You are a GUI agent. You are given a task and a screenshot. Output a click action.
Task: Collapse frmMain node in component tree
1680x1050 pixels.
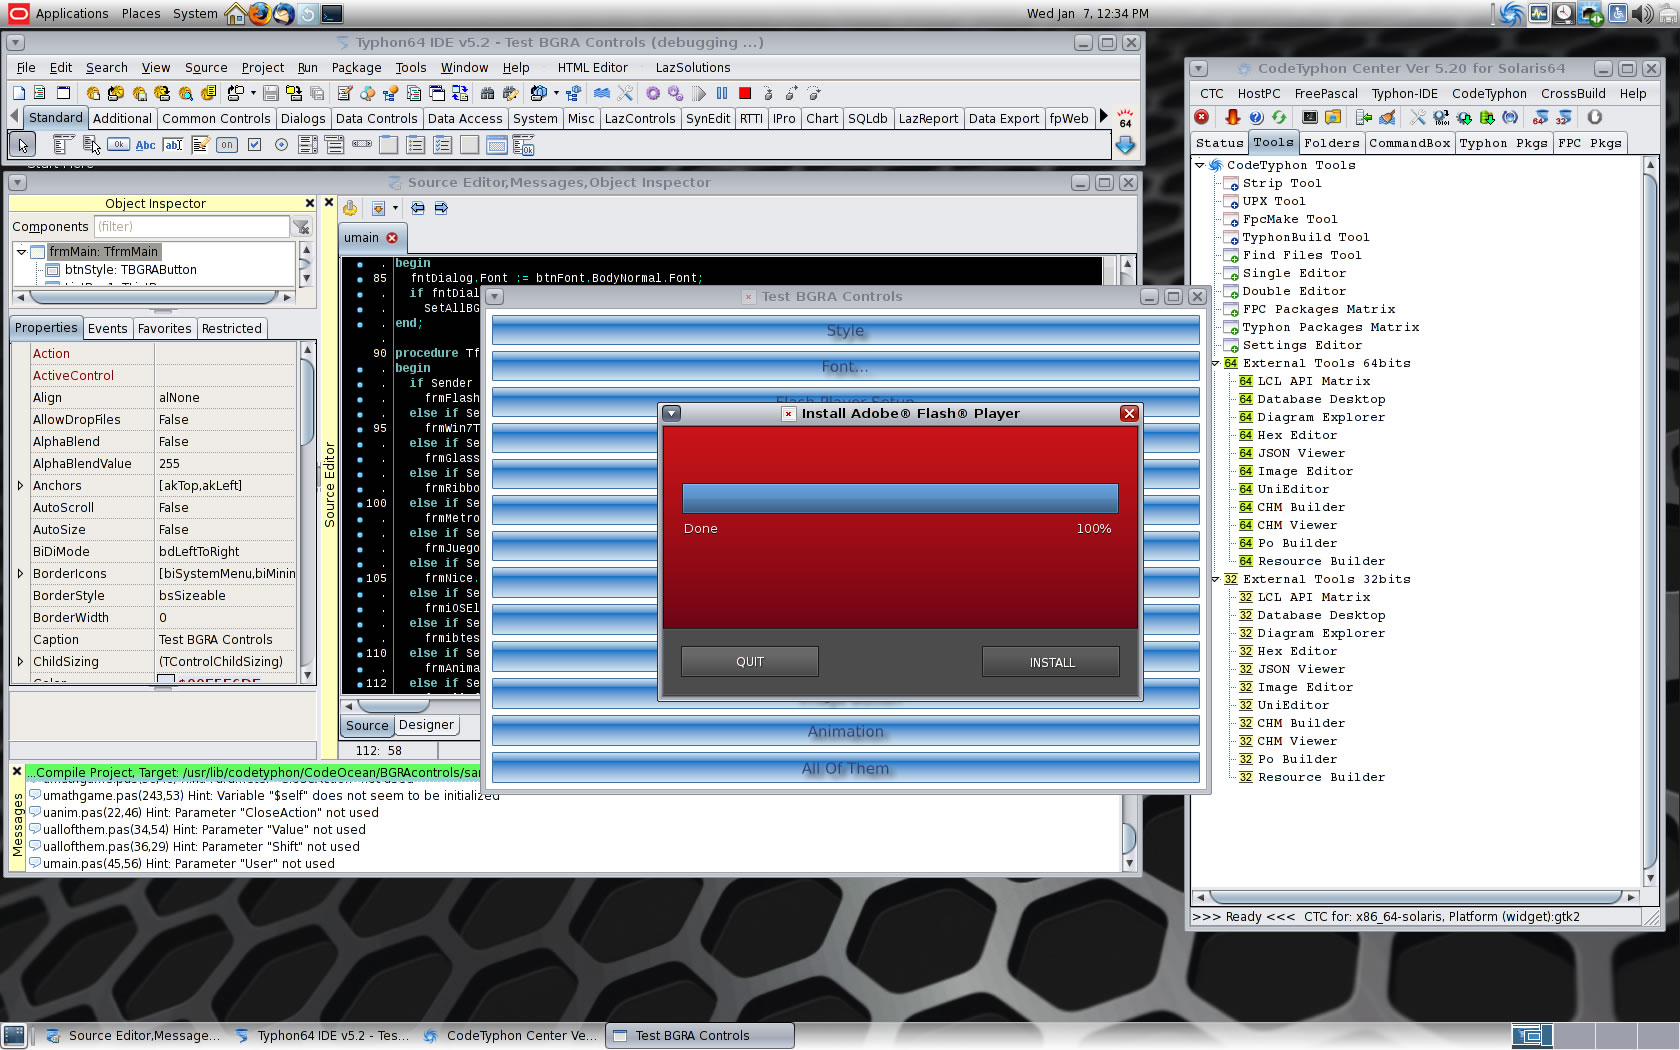tap(21, 252)
